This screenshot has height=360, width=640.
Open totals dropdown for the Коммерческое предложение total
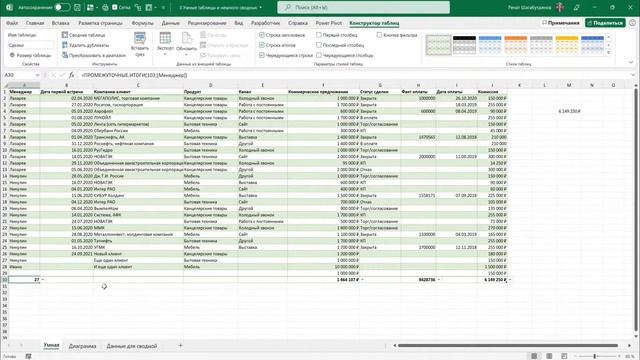pyautogui.click(x=362, y=280)
